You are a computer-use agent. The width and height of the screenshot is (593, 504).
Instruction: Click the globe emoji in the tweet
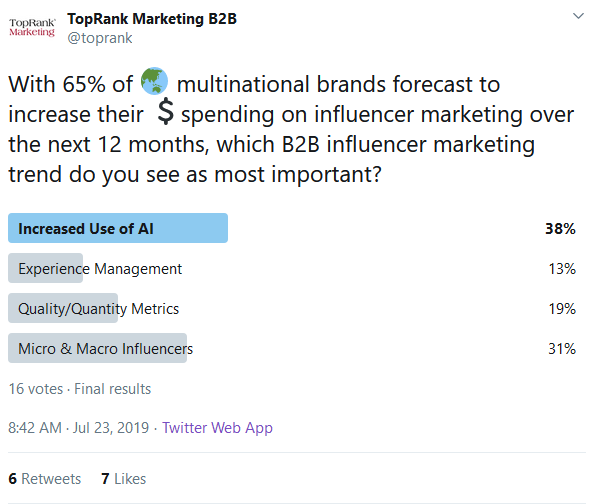pyautogui.click(x=154, y=81)
